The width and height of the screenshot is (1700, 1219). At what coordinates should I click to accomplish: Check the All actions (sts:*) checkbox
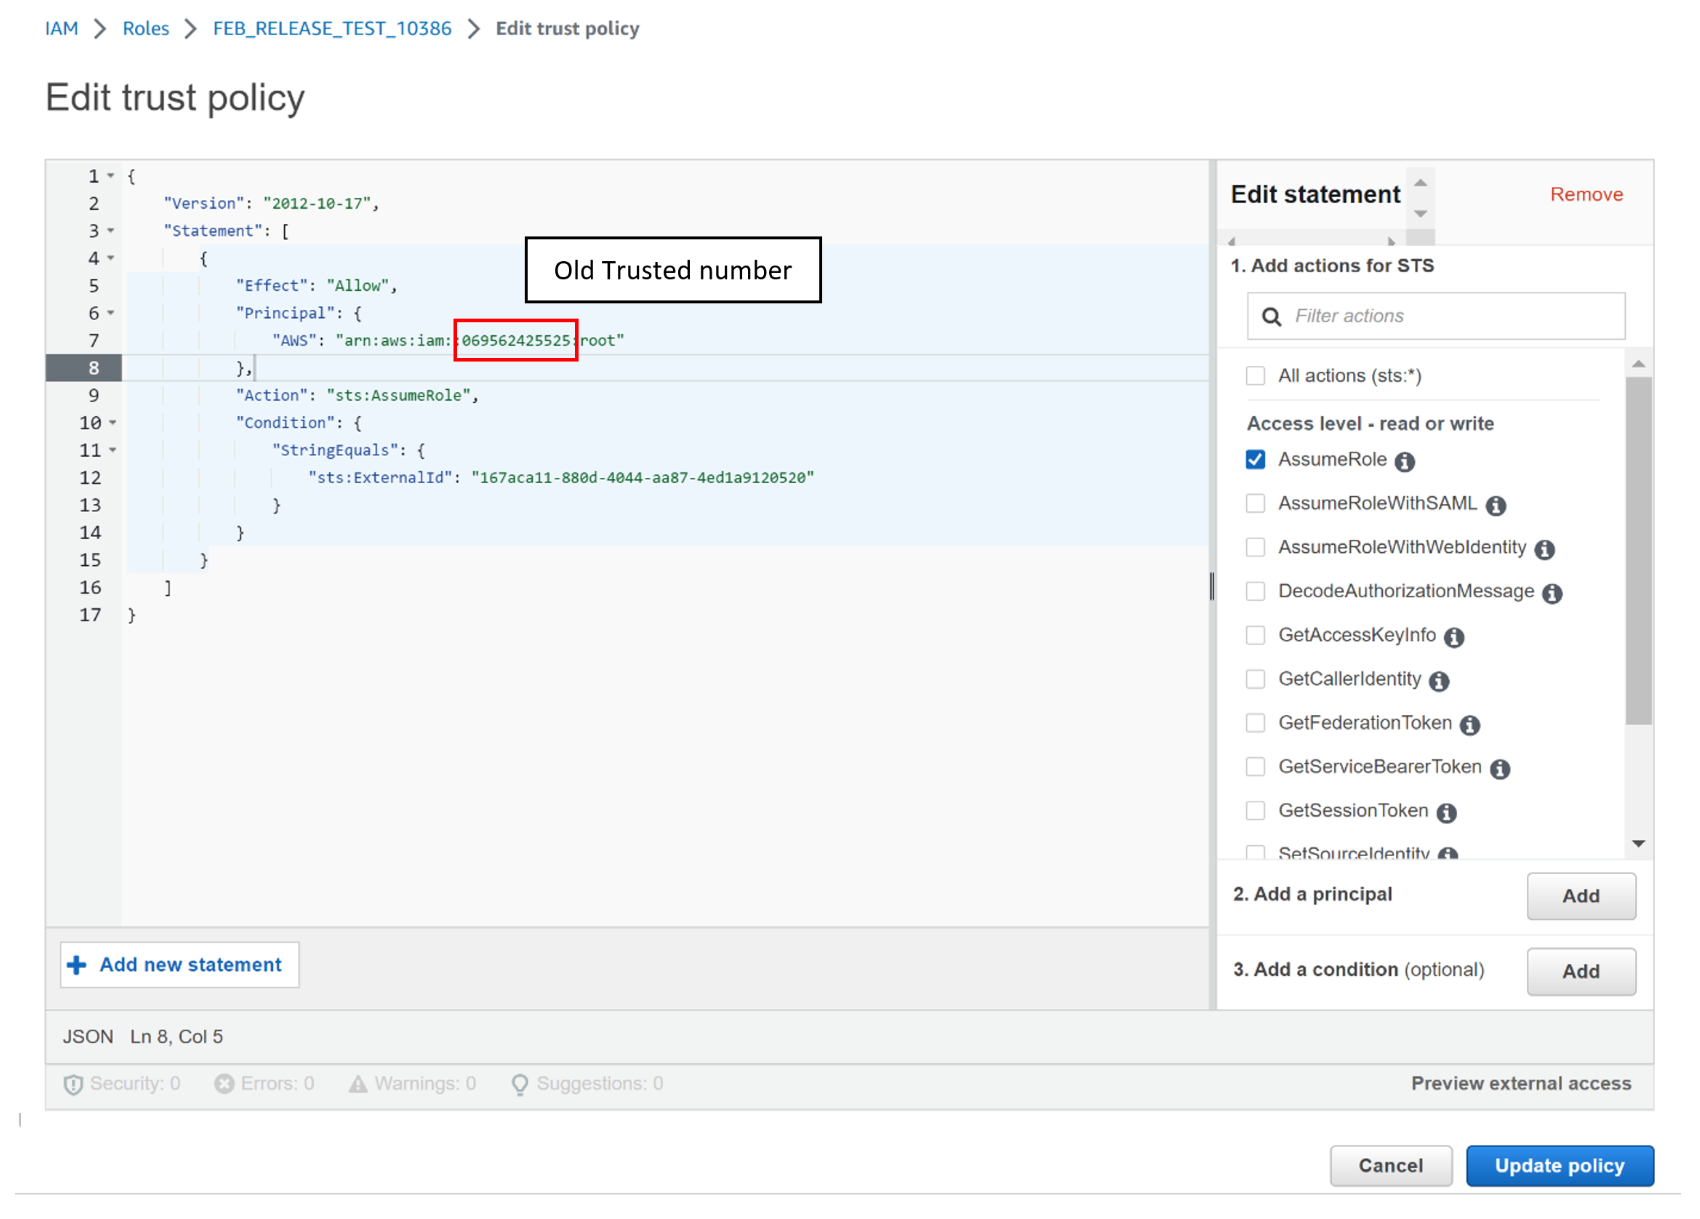[x=1256, y=376]
